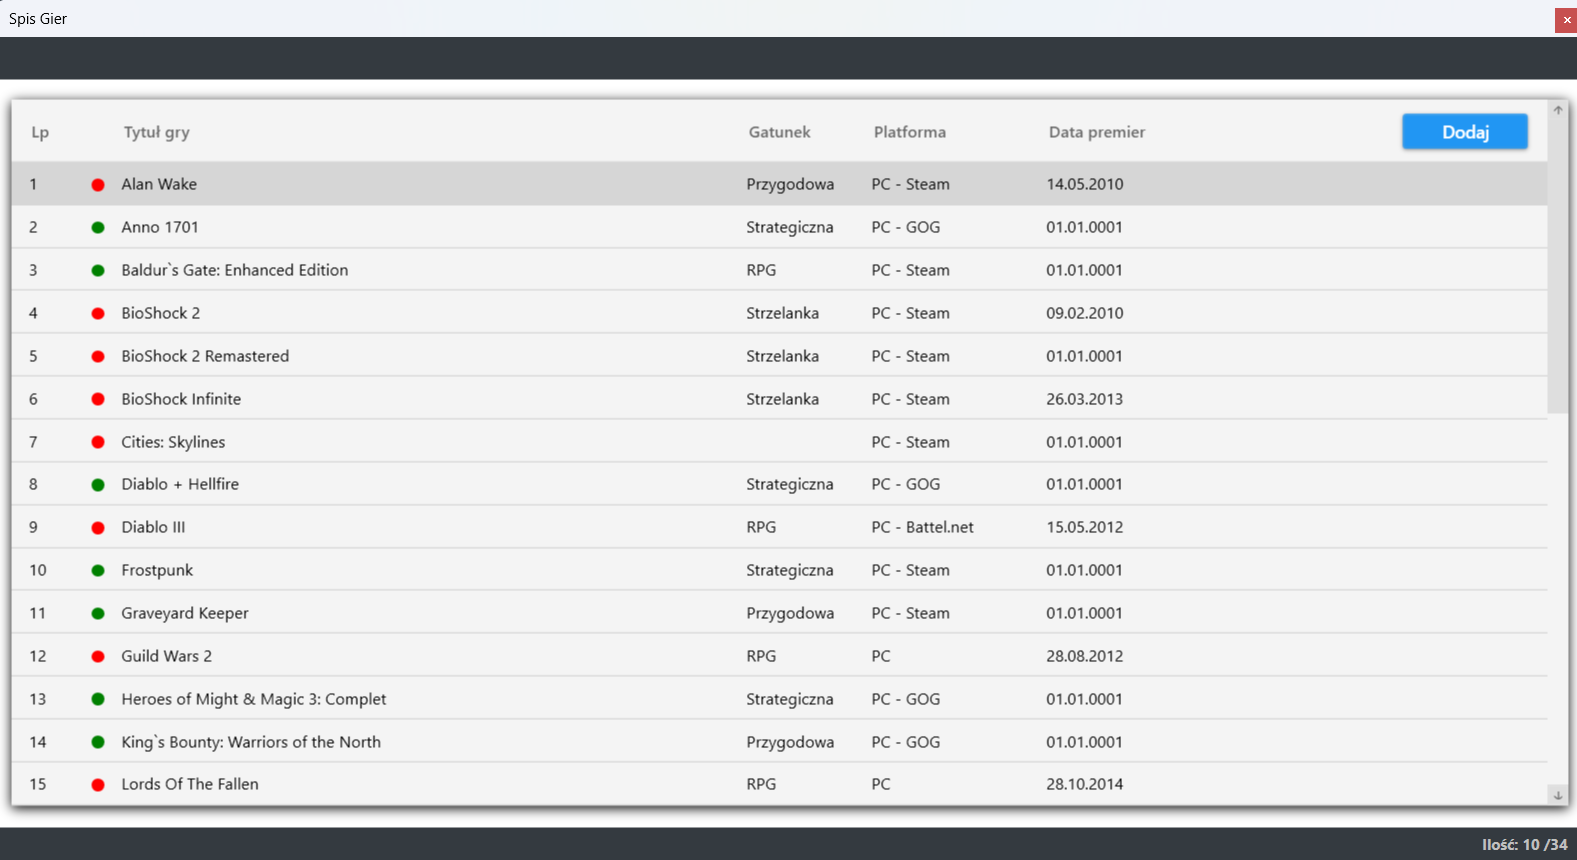Click the Platforma column header
Viewport: 1577px width, 860px height.
(910, 132)
